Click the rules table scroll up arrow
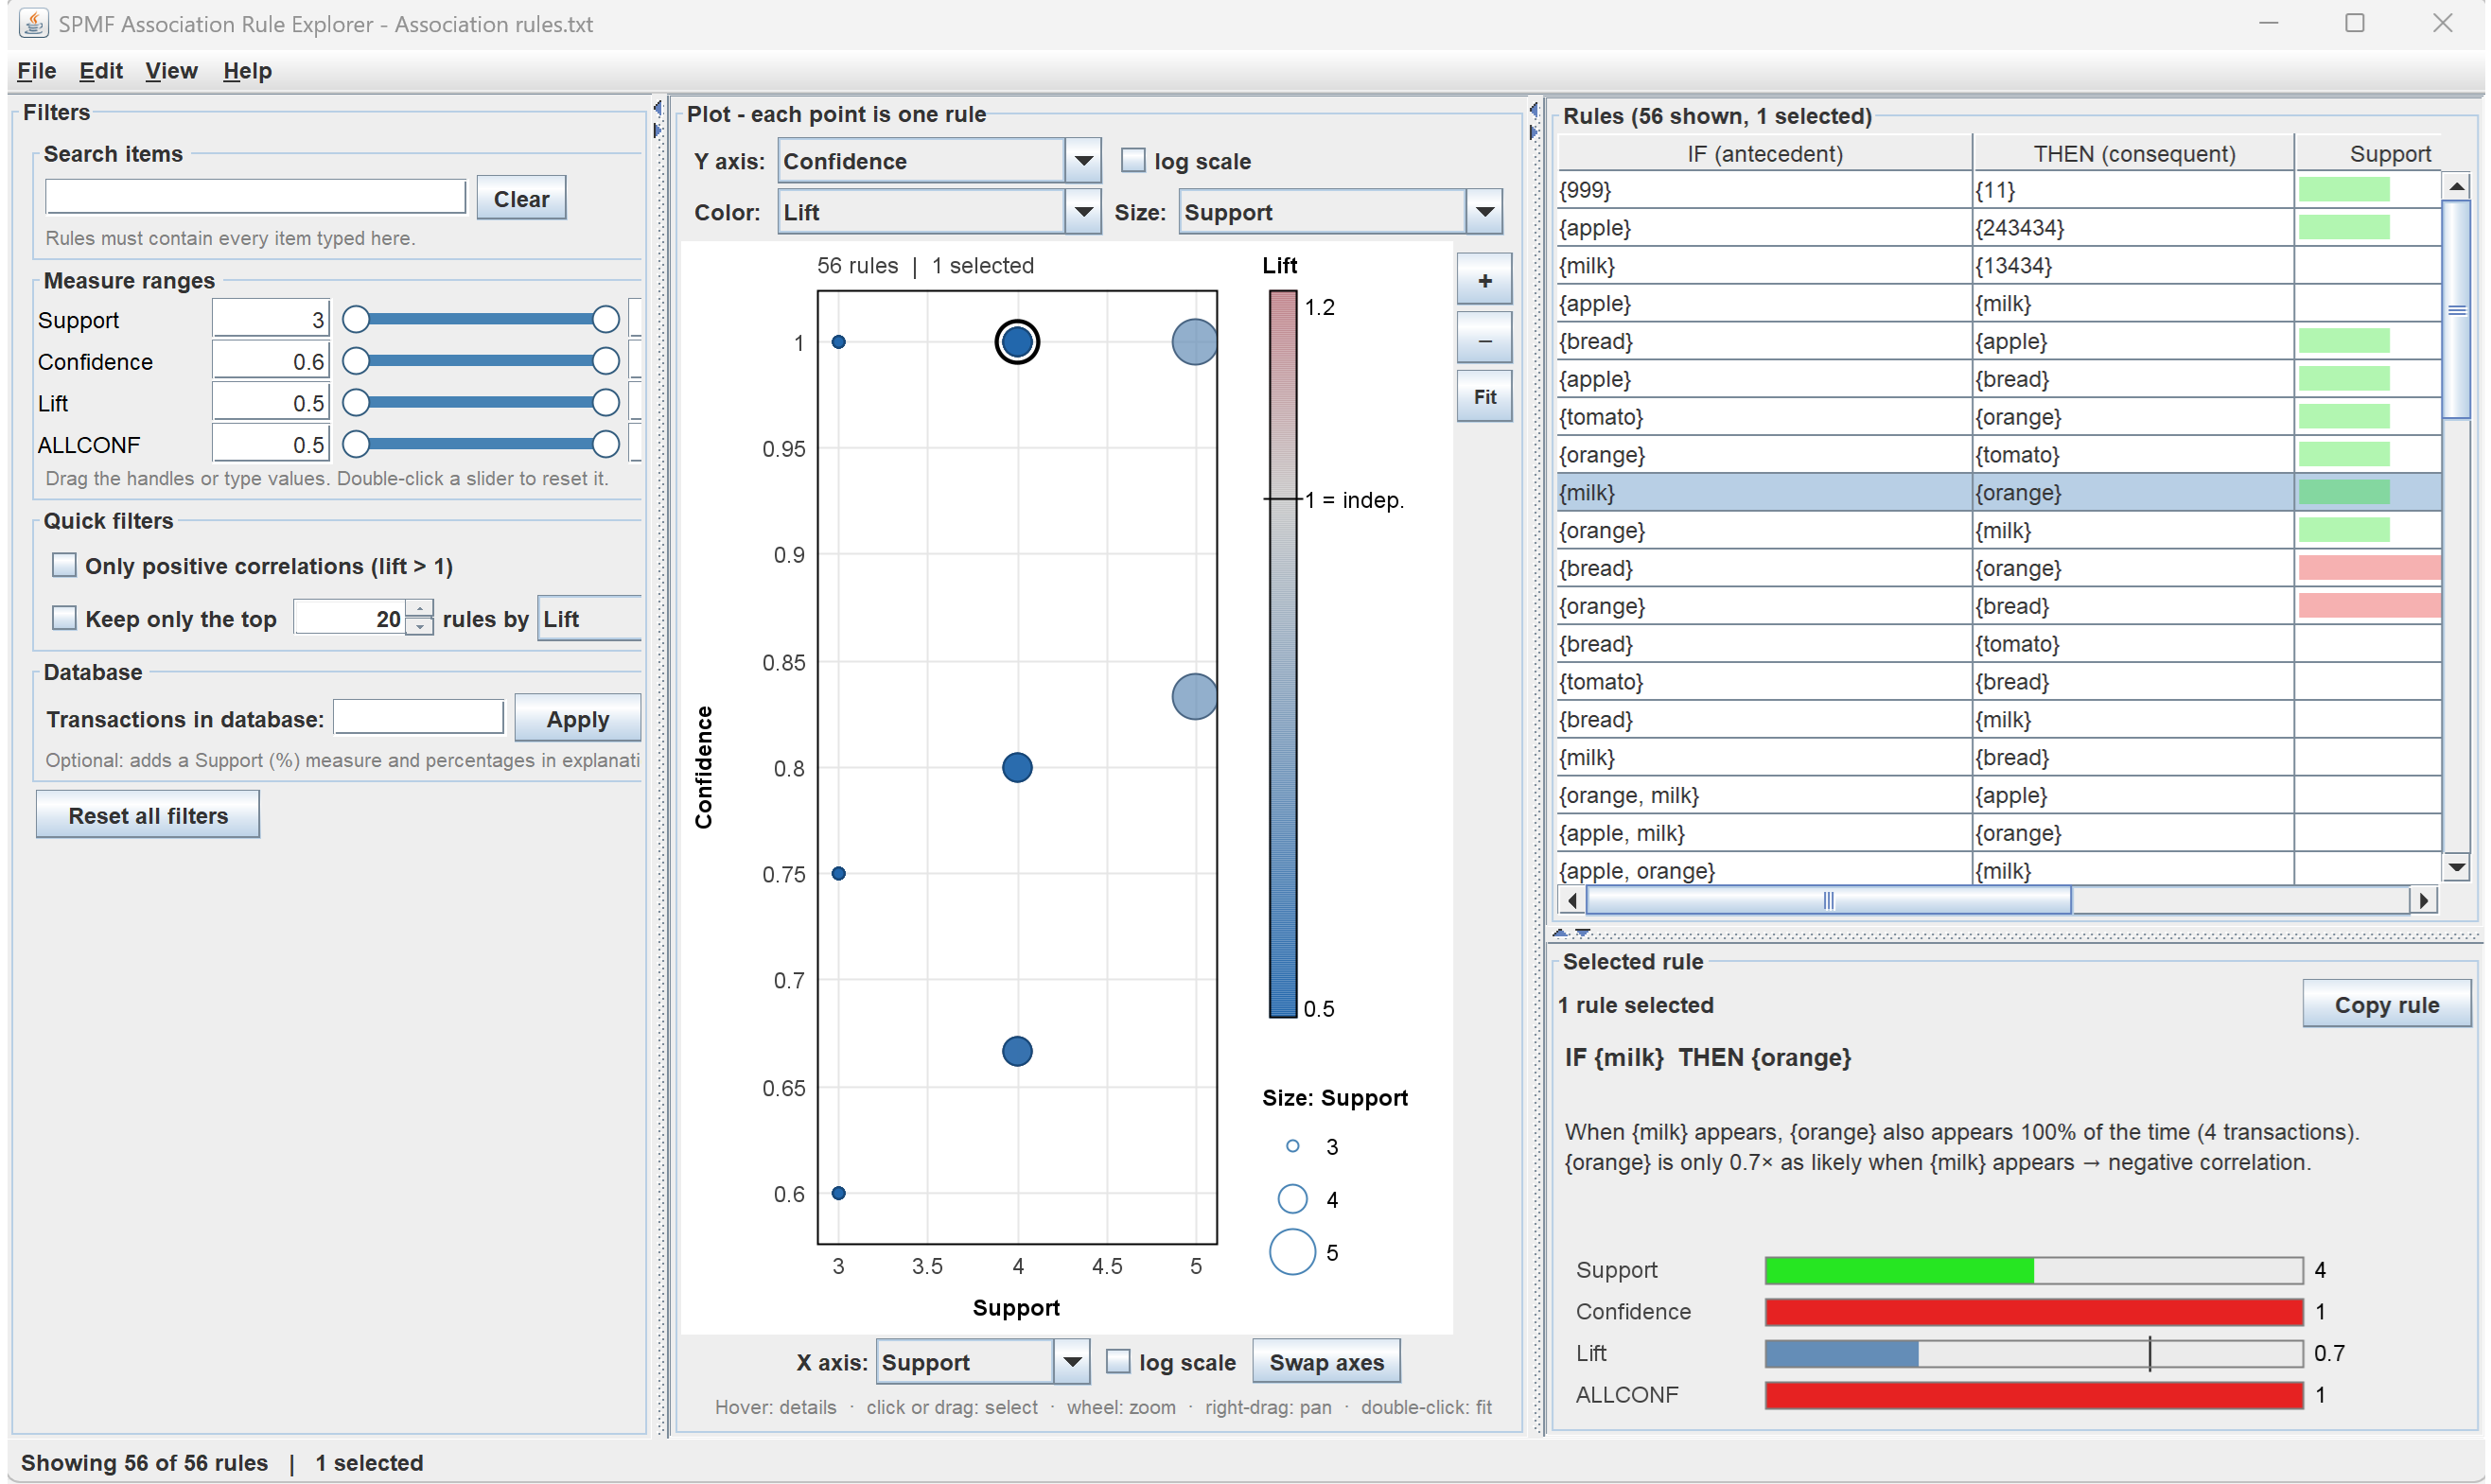The image size is (2491, 1484). tap(2455, 187)
